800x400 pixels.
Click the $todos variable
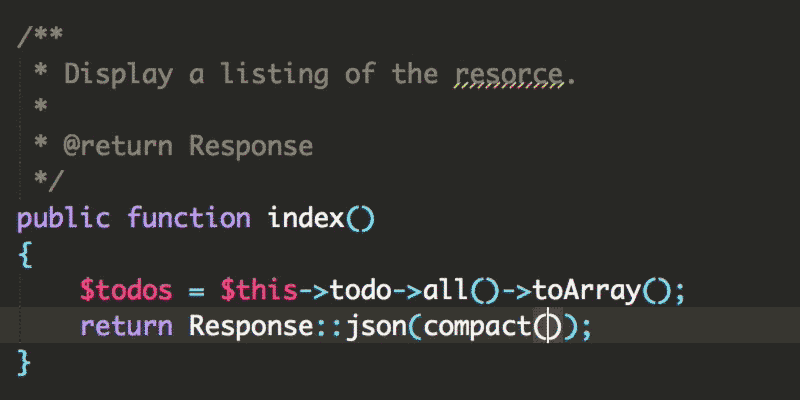[127, 290]
